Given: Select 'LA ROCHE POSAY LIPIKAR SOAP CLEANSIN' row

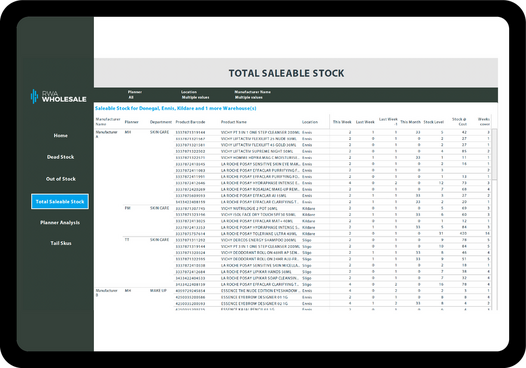Looking at the screenshot, I should (x=332, y=278).
